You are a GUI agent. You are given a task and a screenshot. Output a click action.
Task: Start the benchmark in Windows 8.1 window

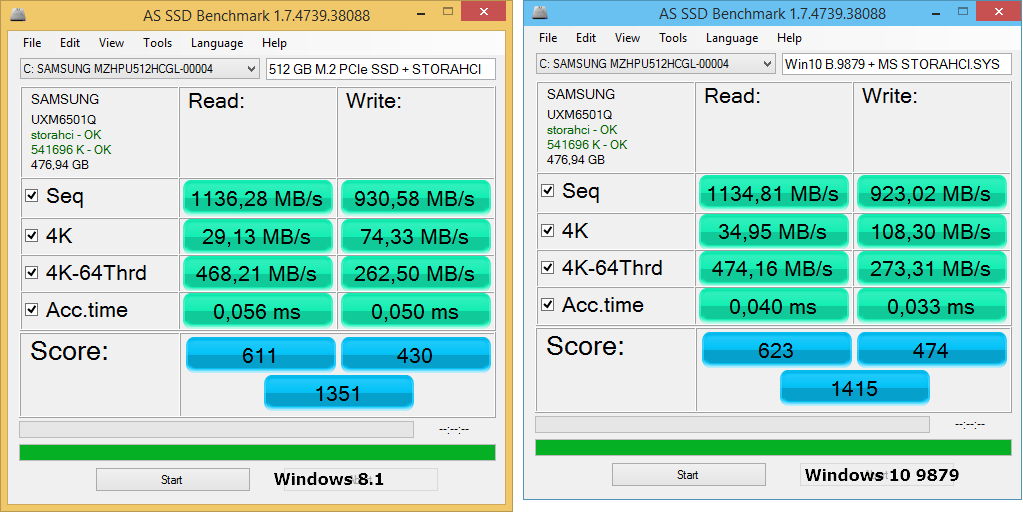pos(172,479)
